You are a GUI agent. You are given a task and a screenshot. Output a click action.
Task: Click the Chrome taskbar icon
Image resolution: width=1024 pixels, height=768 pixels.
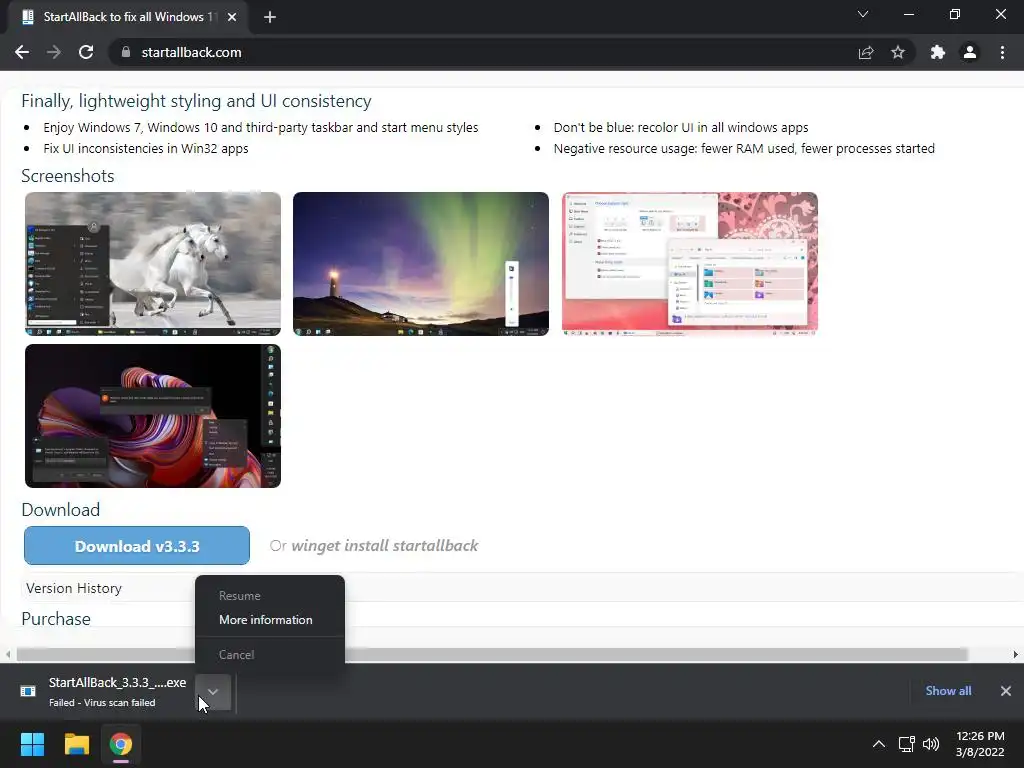click(121, 744)
